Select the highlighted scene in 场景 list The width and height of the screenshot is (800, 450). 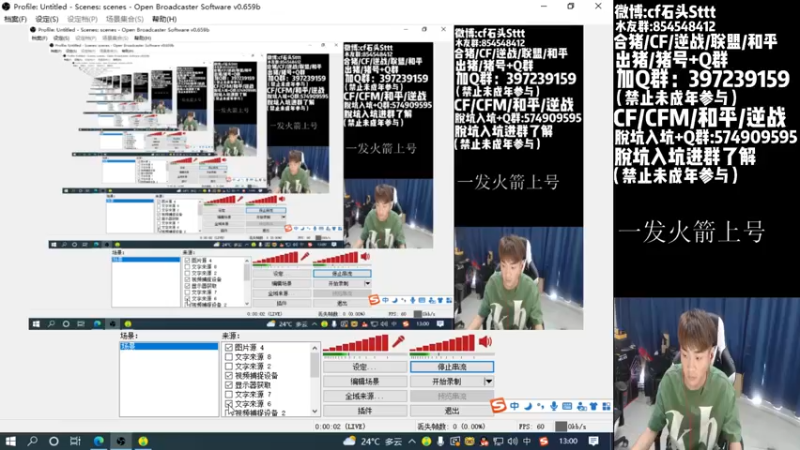click(169, 346)
